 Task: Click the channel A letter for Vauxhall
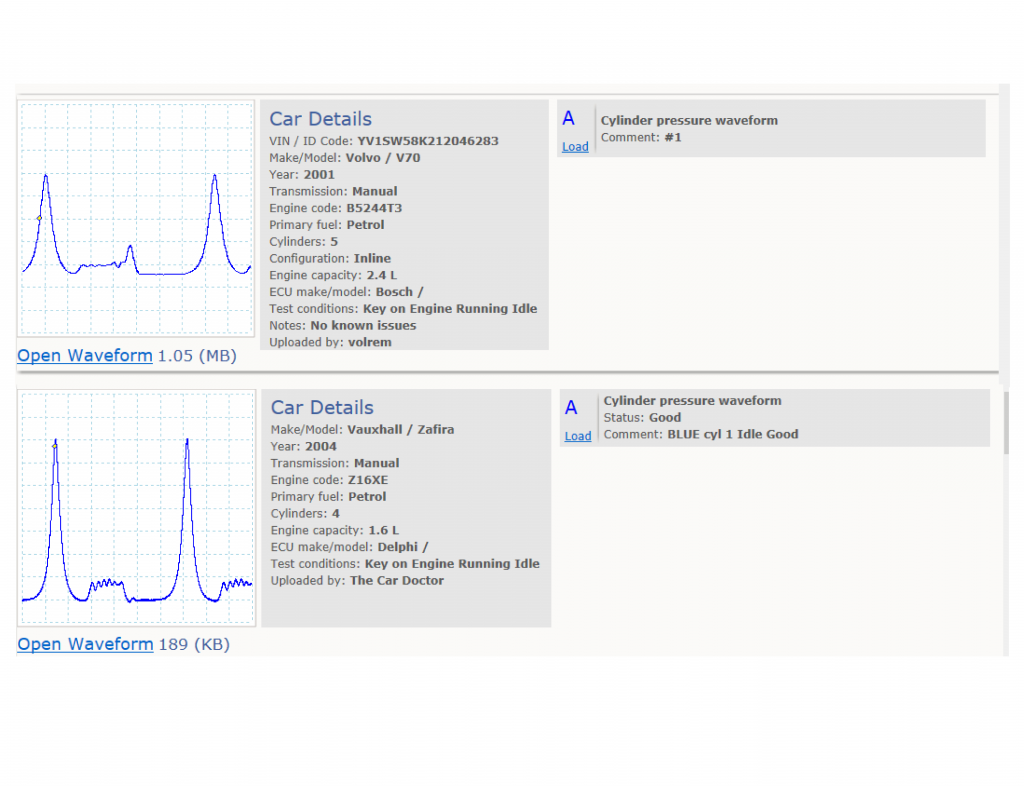tap(571, 407)
